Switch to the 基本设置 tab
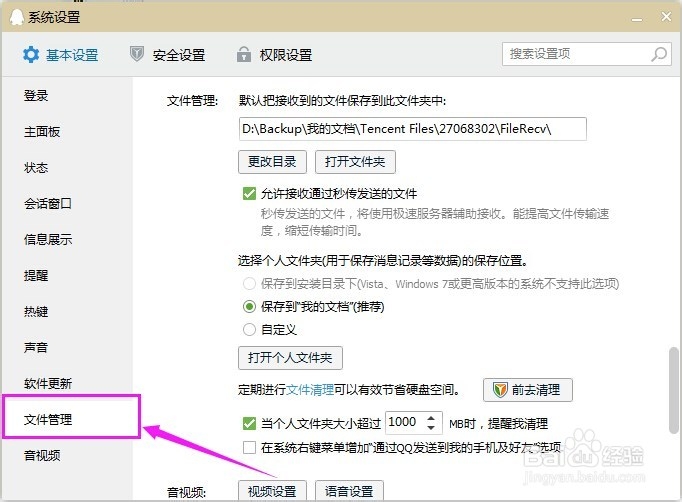The width and height of the screenshot is (682, 502). tap(60, 55)
